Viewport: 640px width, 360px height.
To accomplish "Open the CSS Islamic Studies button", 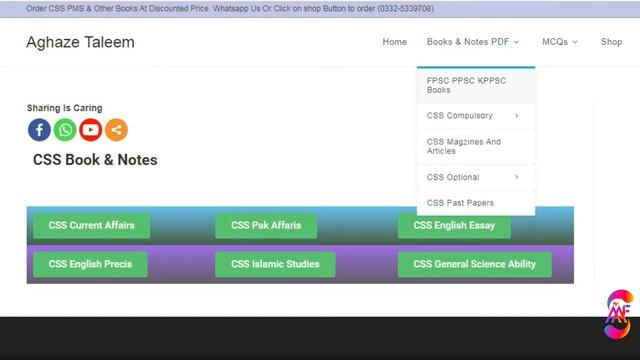I will coord(275,264).
